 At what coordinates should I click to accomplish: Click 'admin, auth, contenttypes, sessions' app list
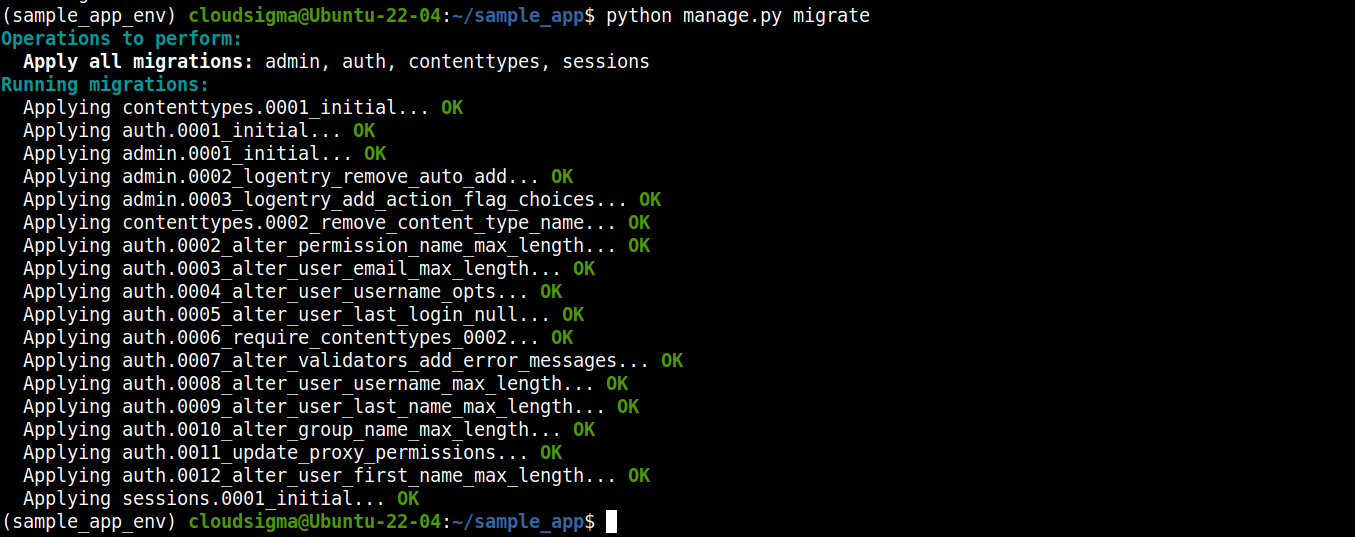click(x=457, y=62)
